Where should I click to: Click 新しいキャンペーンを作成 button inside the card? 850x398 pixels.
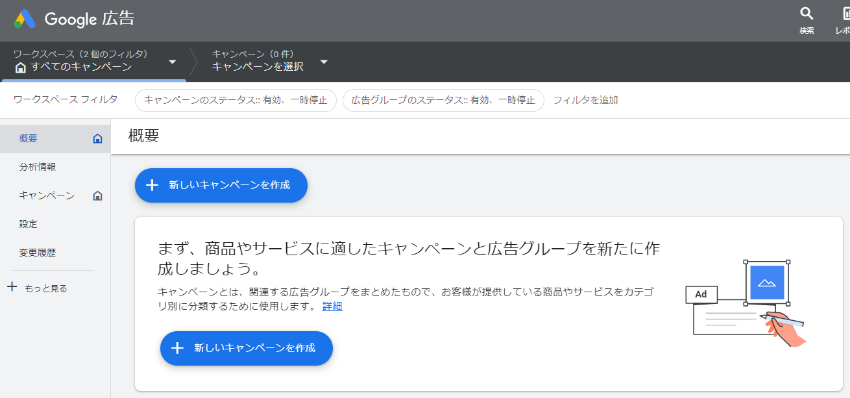click(x=246, y=348)
